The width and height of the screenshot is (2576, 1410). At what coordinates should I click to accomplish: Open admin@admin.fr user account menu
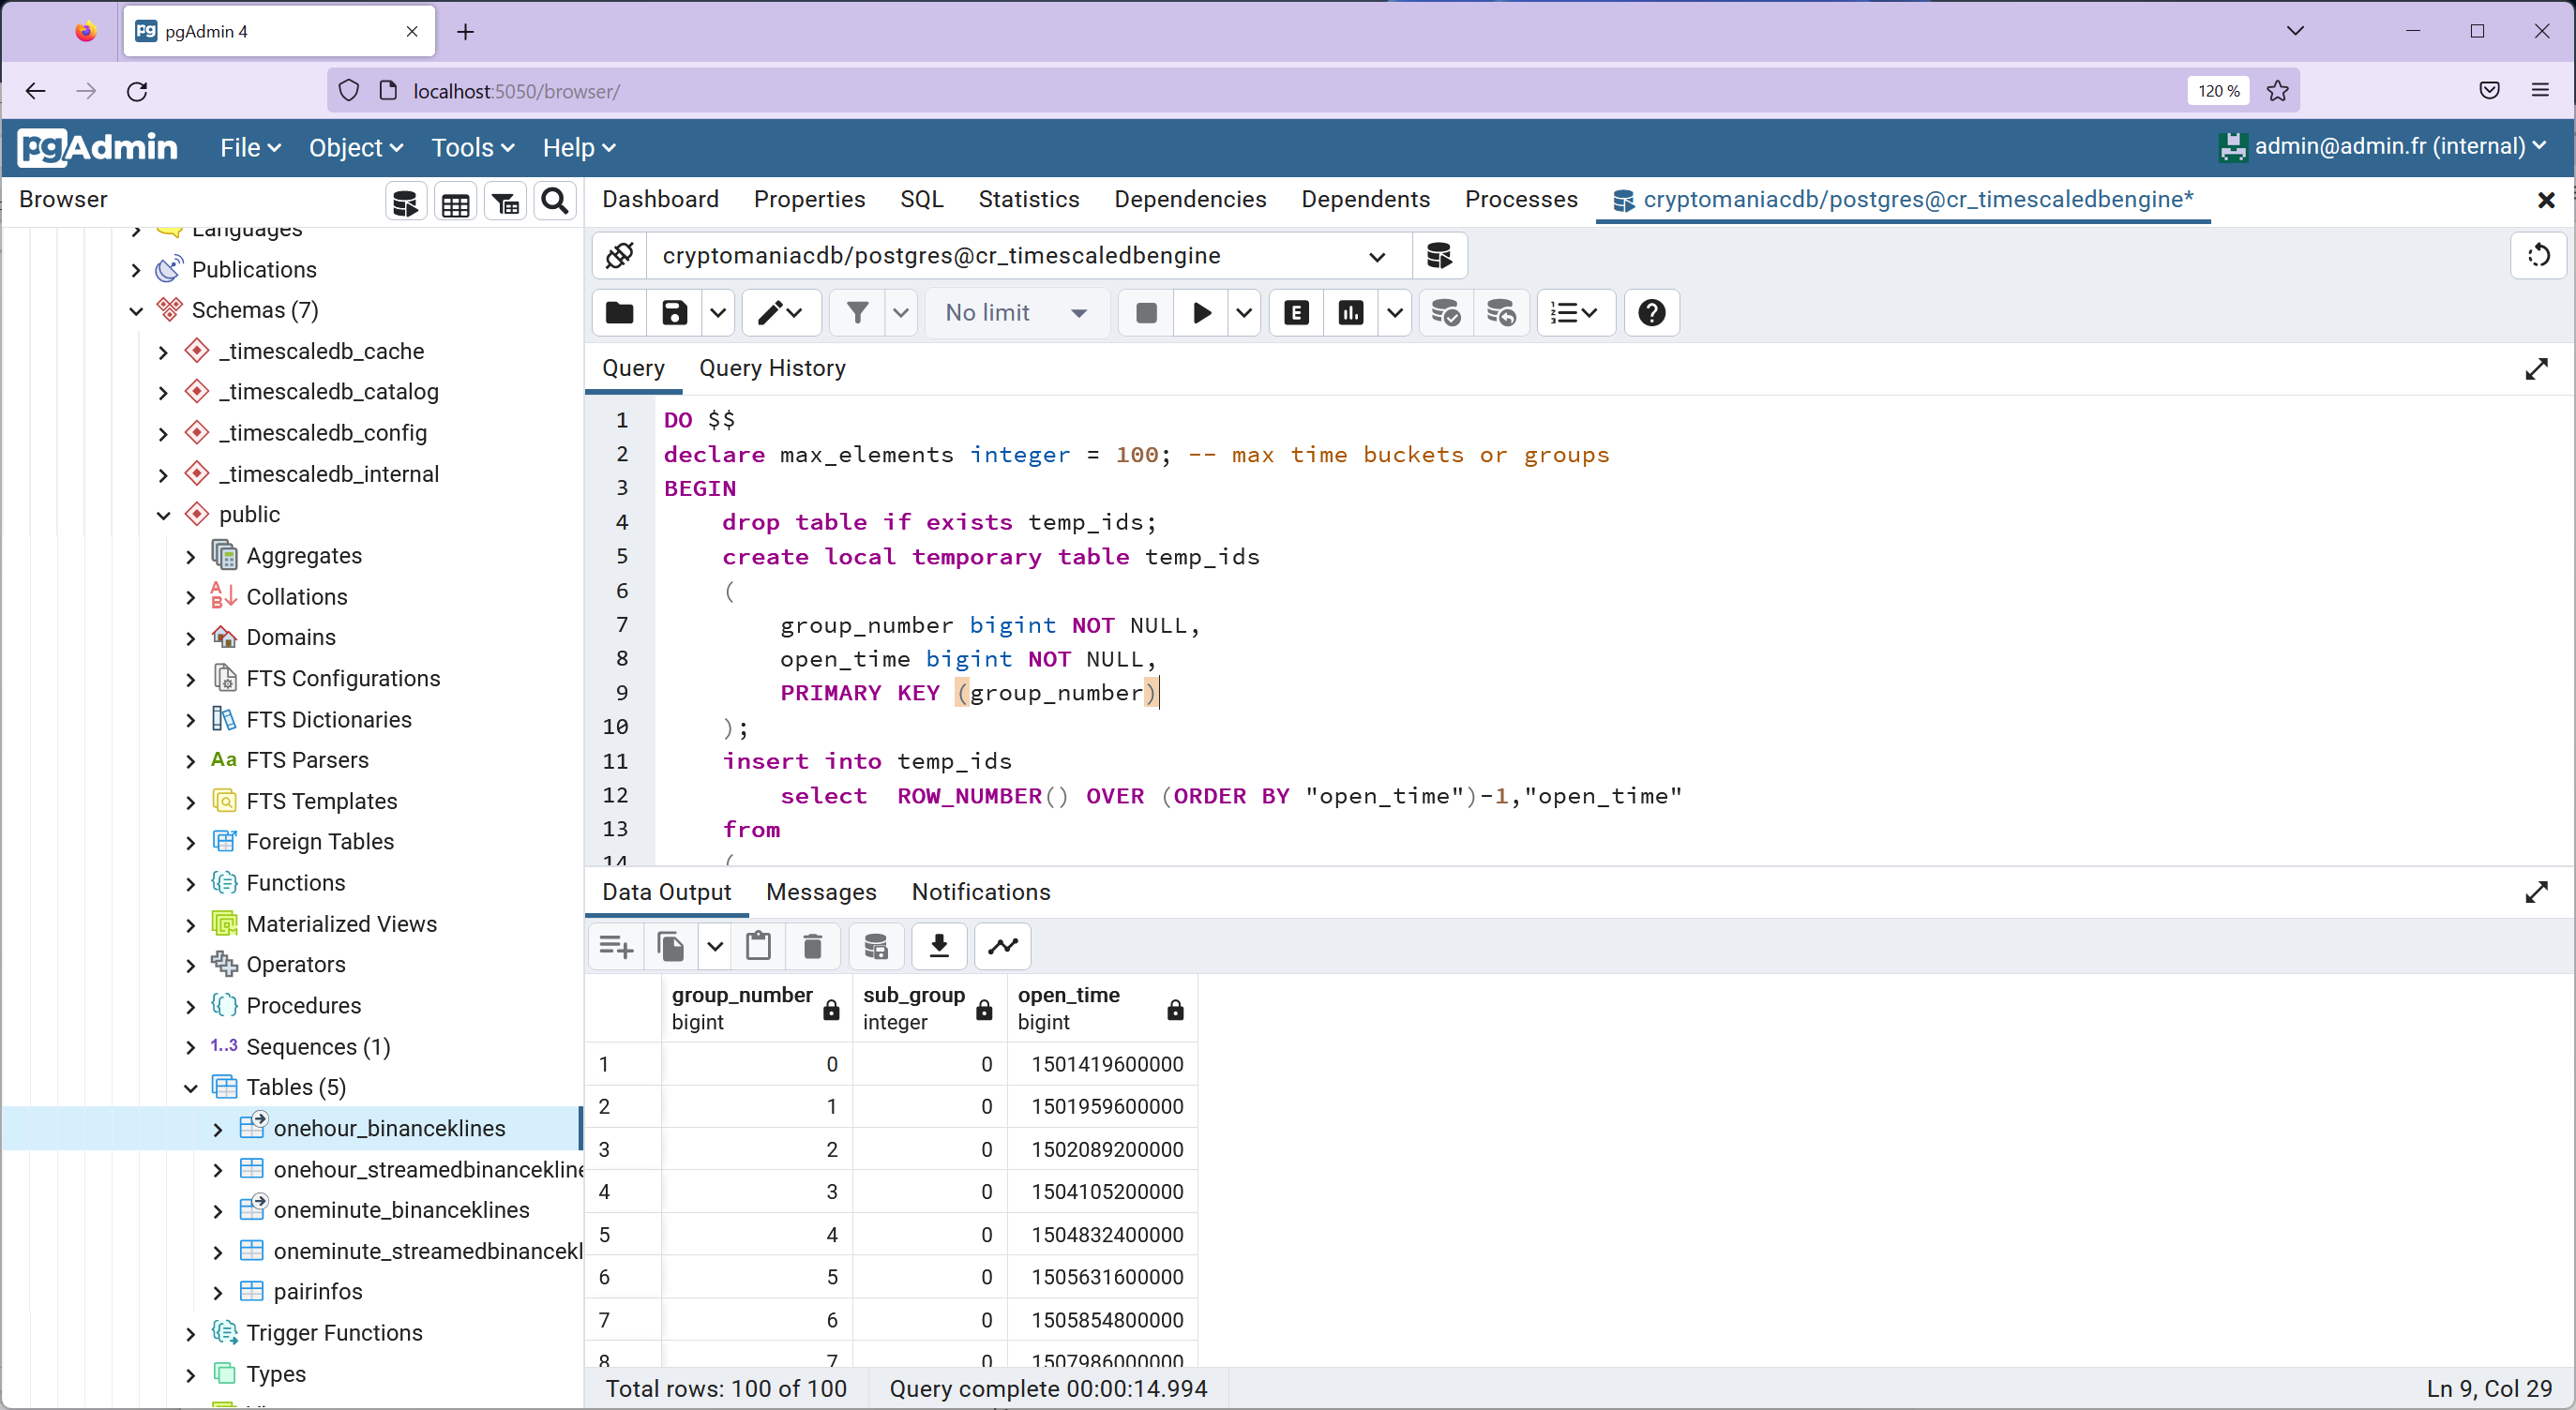[2385, 147]
